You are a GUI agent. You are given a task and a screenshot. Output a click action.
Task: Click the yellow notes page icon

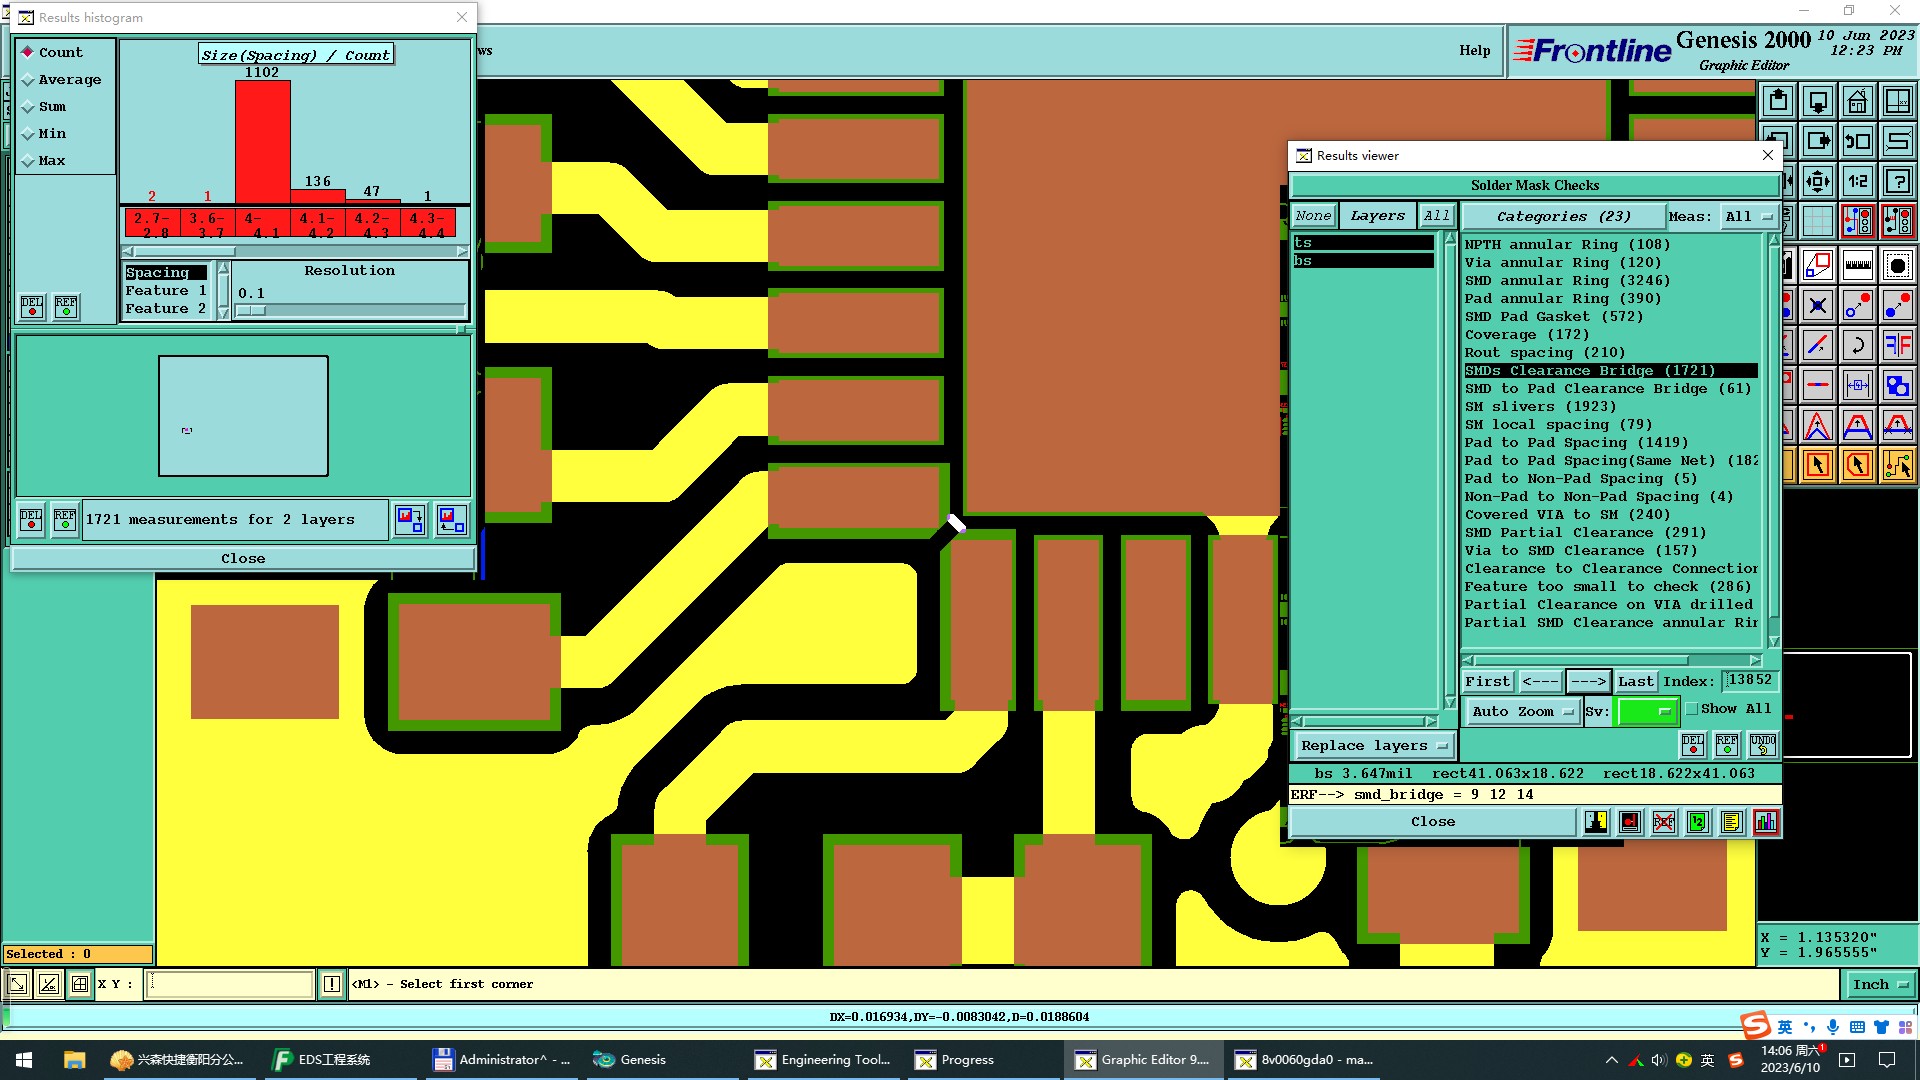click(1732, 822)
